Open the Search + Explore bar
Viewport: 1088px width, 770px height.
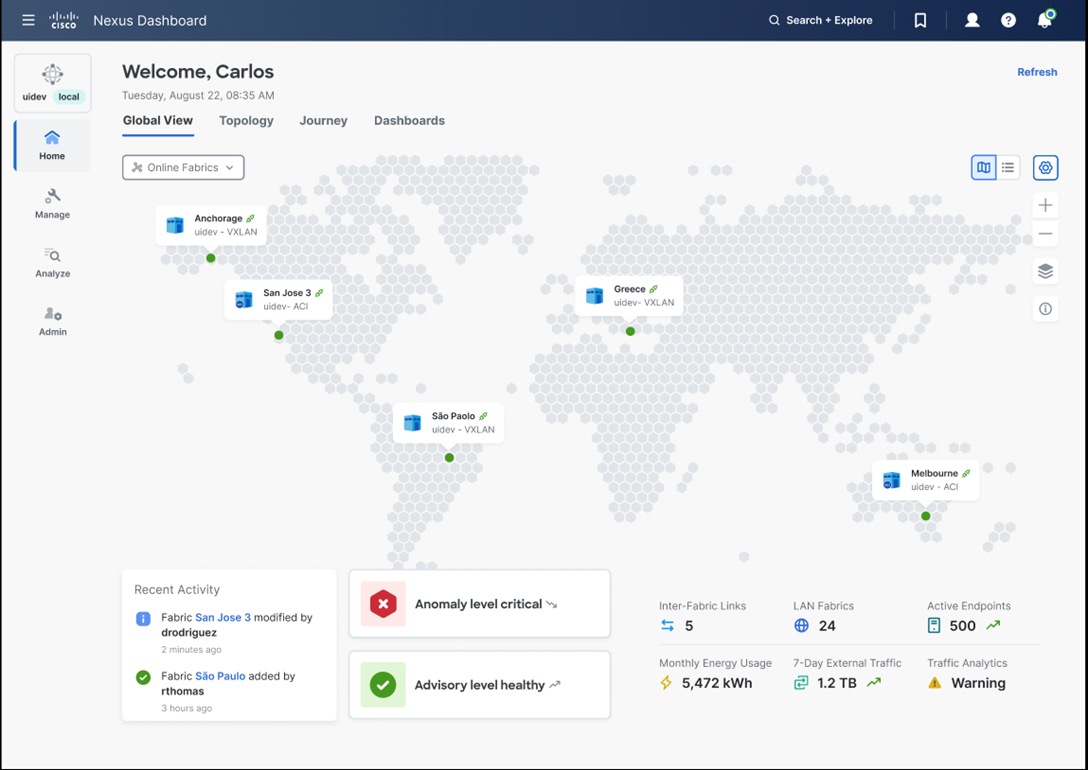tap(820, 19)
